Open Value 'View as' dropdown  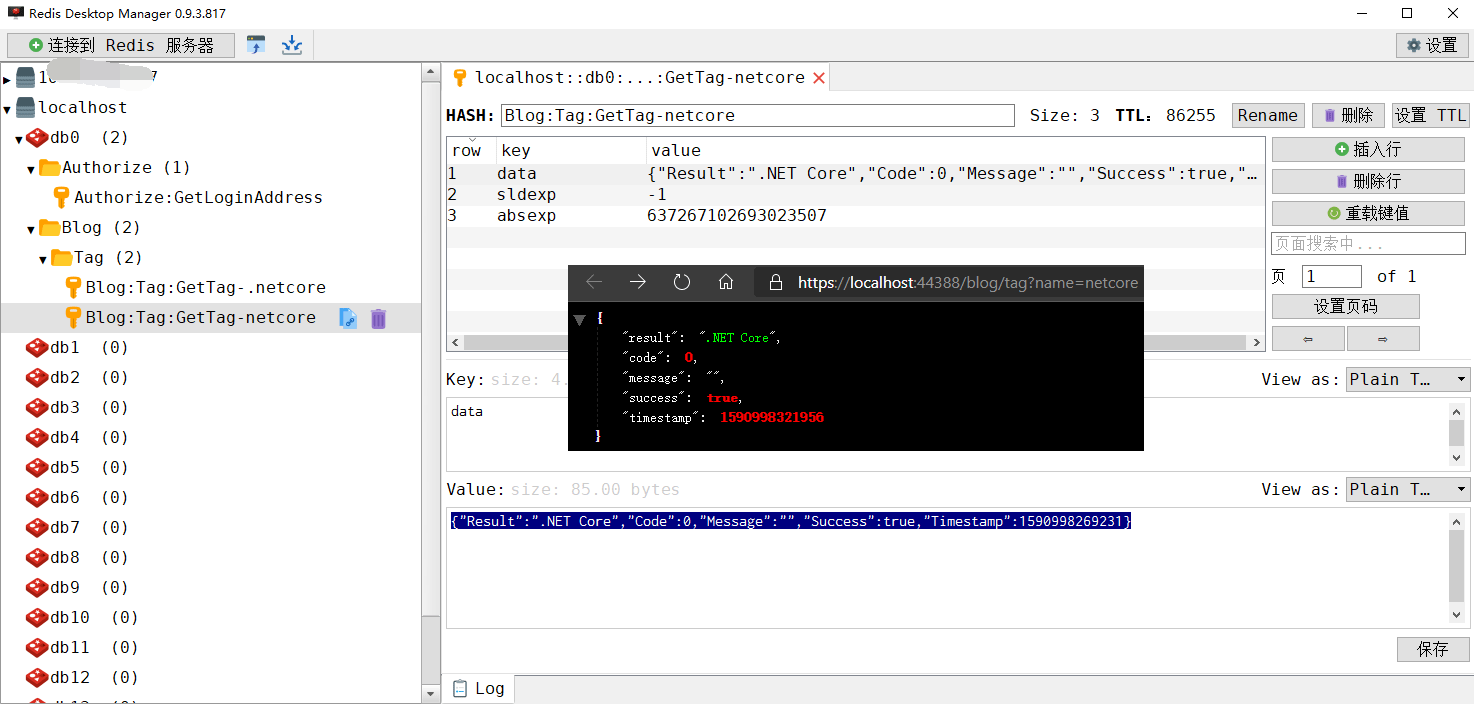point(1406,490)
